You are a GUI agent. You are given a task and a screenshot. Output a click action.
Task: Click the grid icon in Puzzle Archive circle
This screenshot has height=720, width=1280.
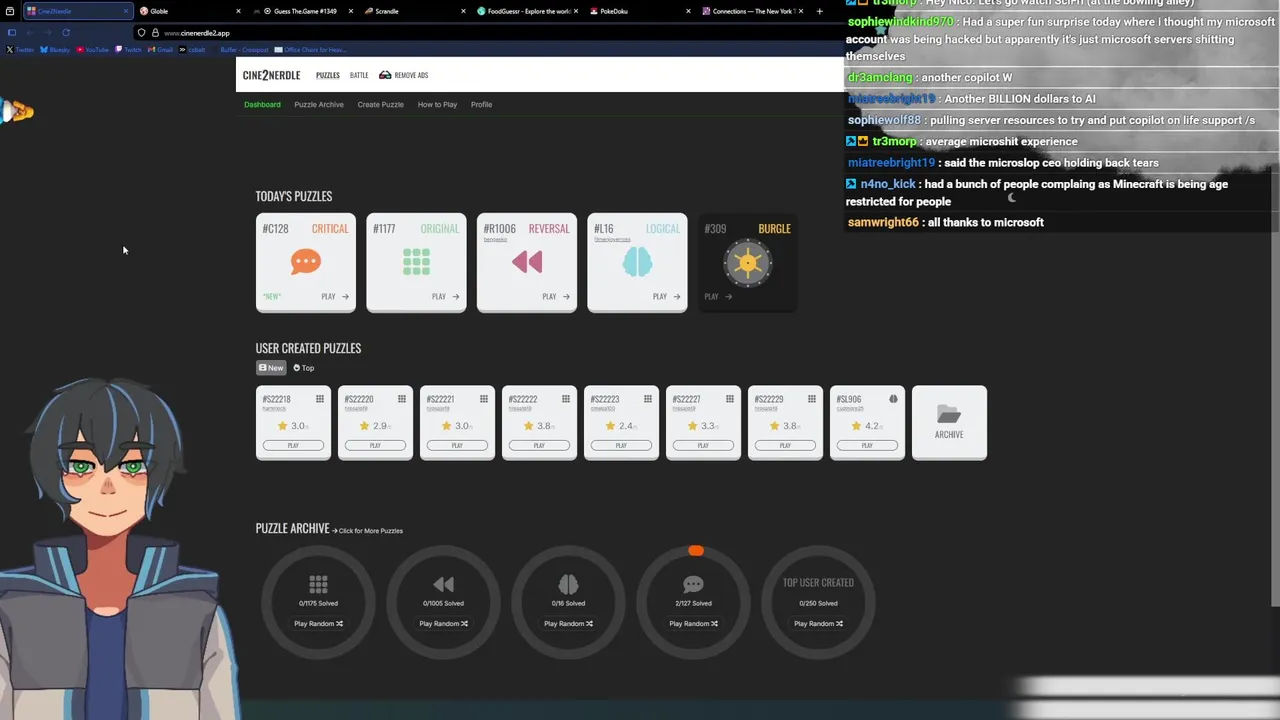(x=318, y=584)
